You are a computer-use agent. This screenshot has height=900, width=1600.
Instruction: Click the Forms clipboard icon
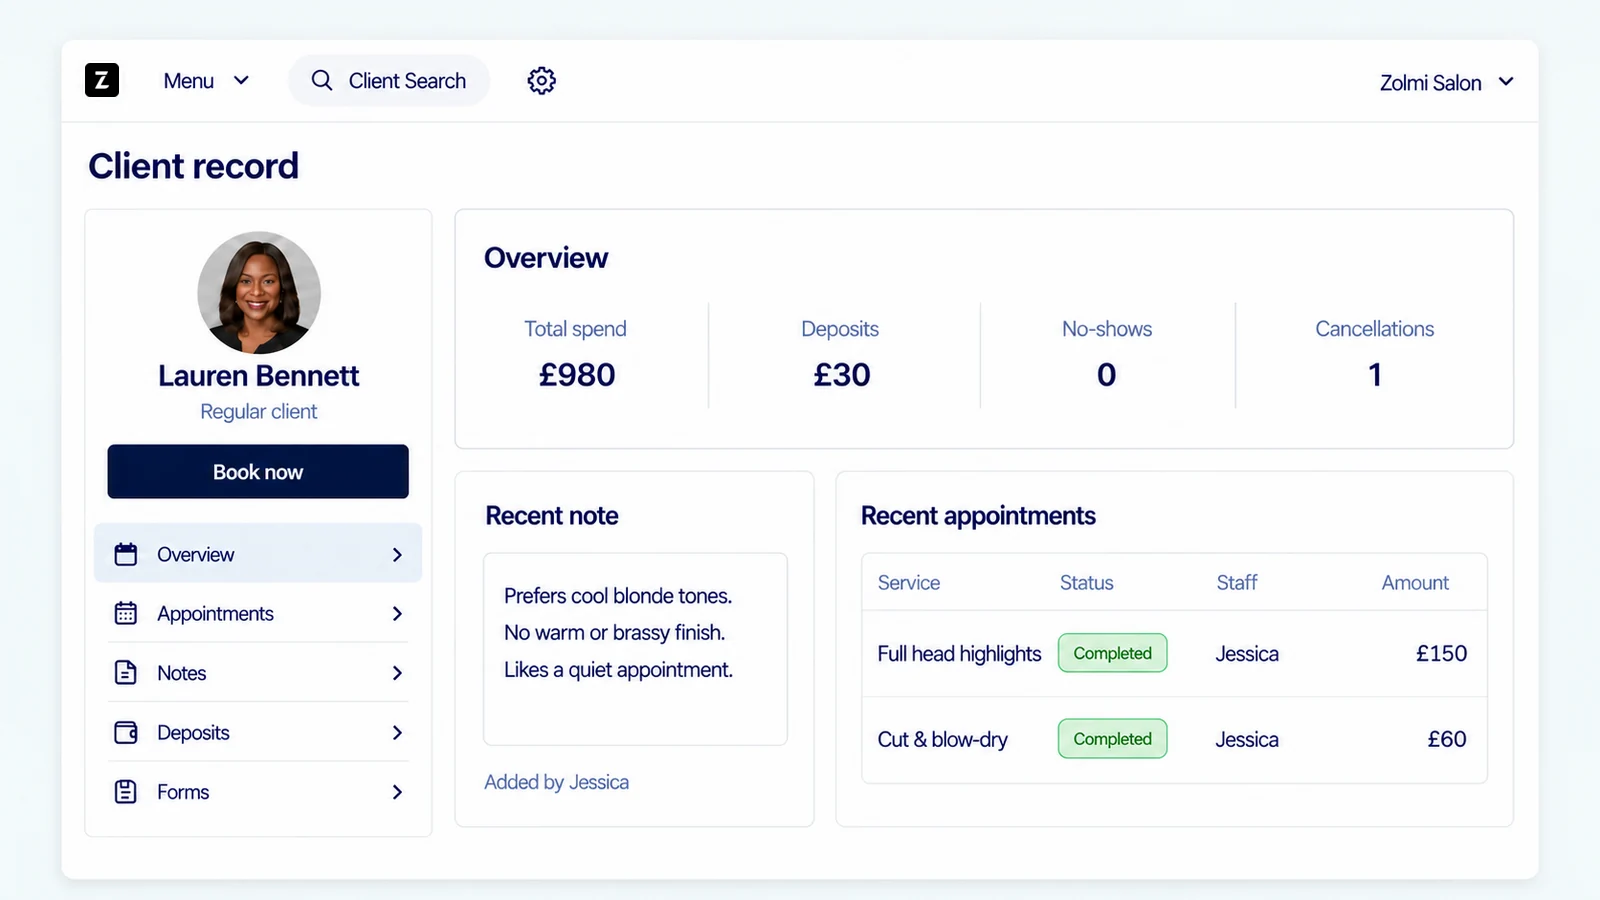pos(126,792)
